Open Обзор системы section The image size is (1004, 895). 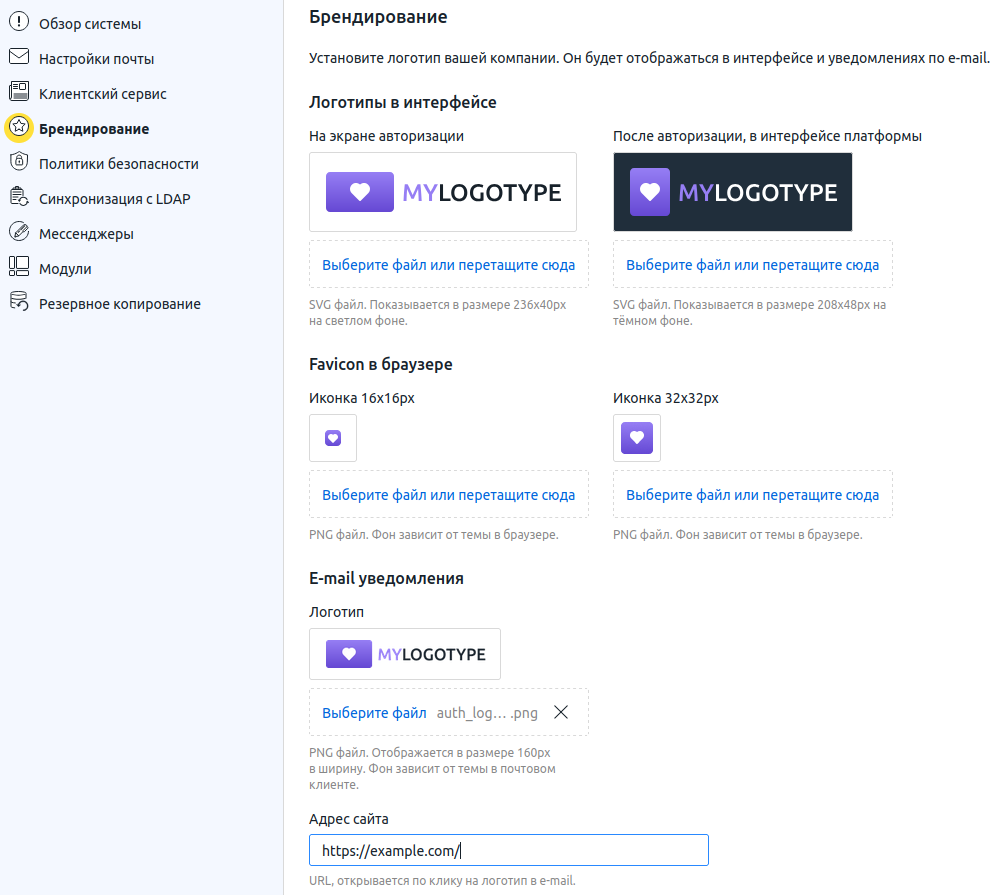(90, 24)
